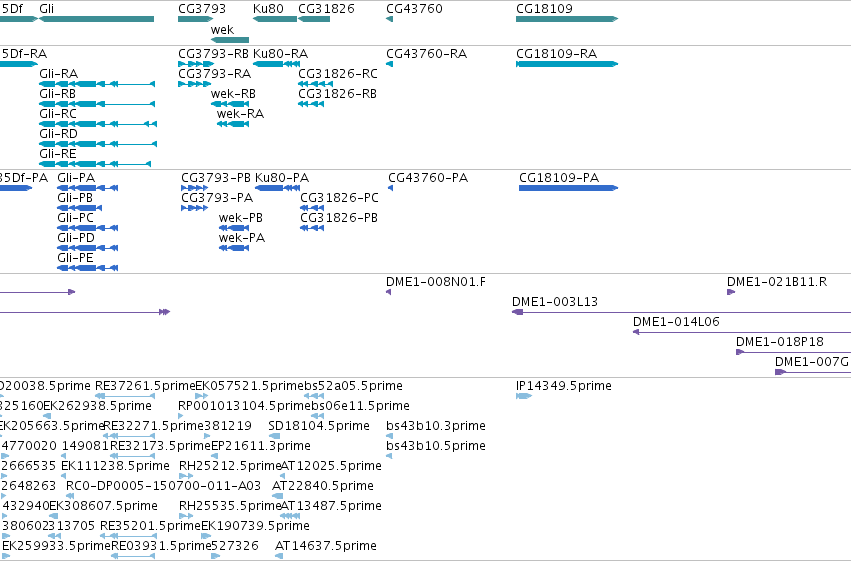Select EST IP14349.5prime
851x561 pixels.
[524, 396]
